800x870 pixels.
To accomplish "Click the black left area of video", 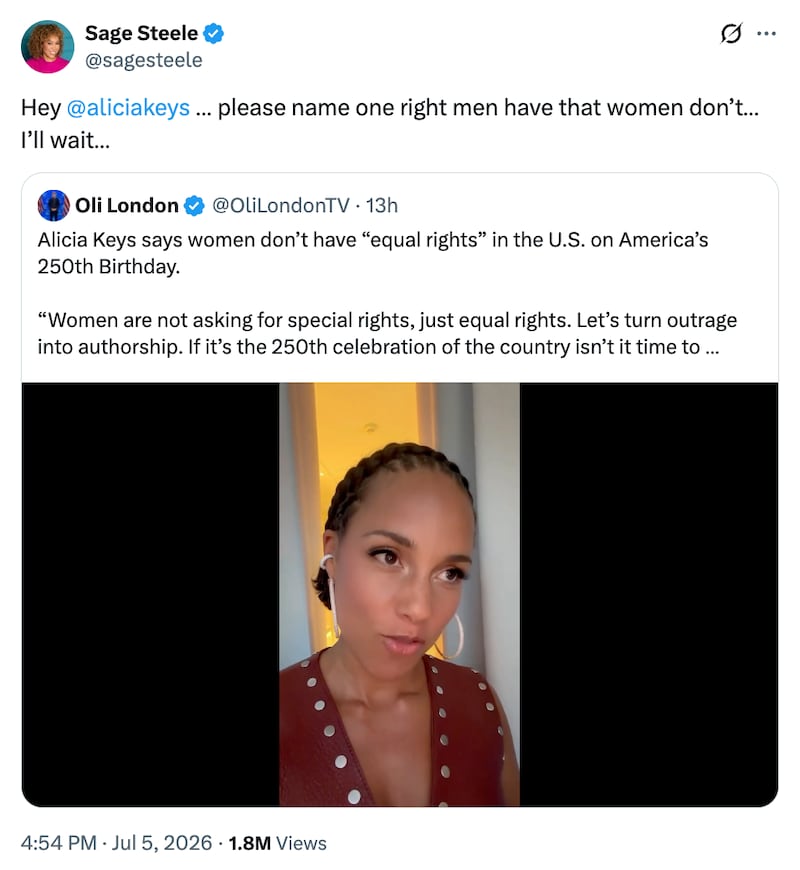I will coord(150,594).
